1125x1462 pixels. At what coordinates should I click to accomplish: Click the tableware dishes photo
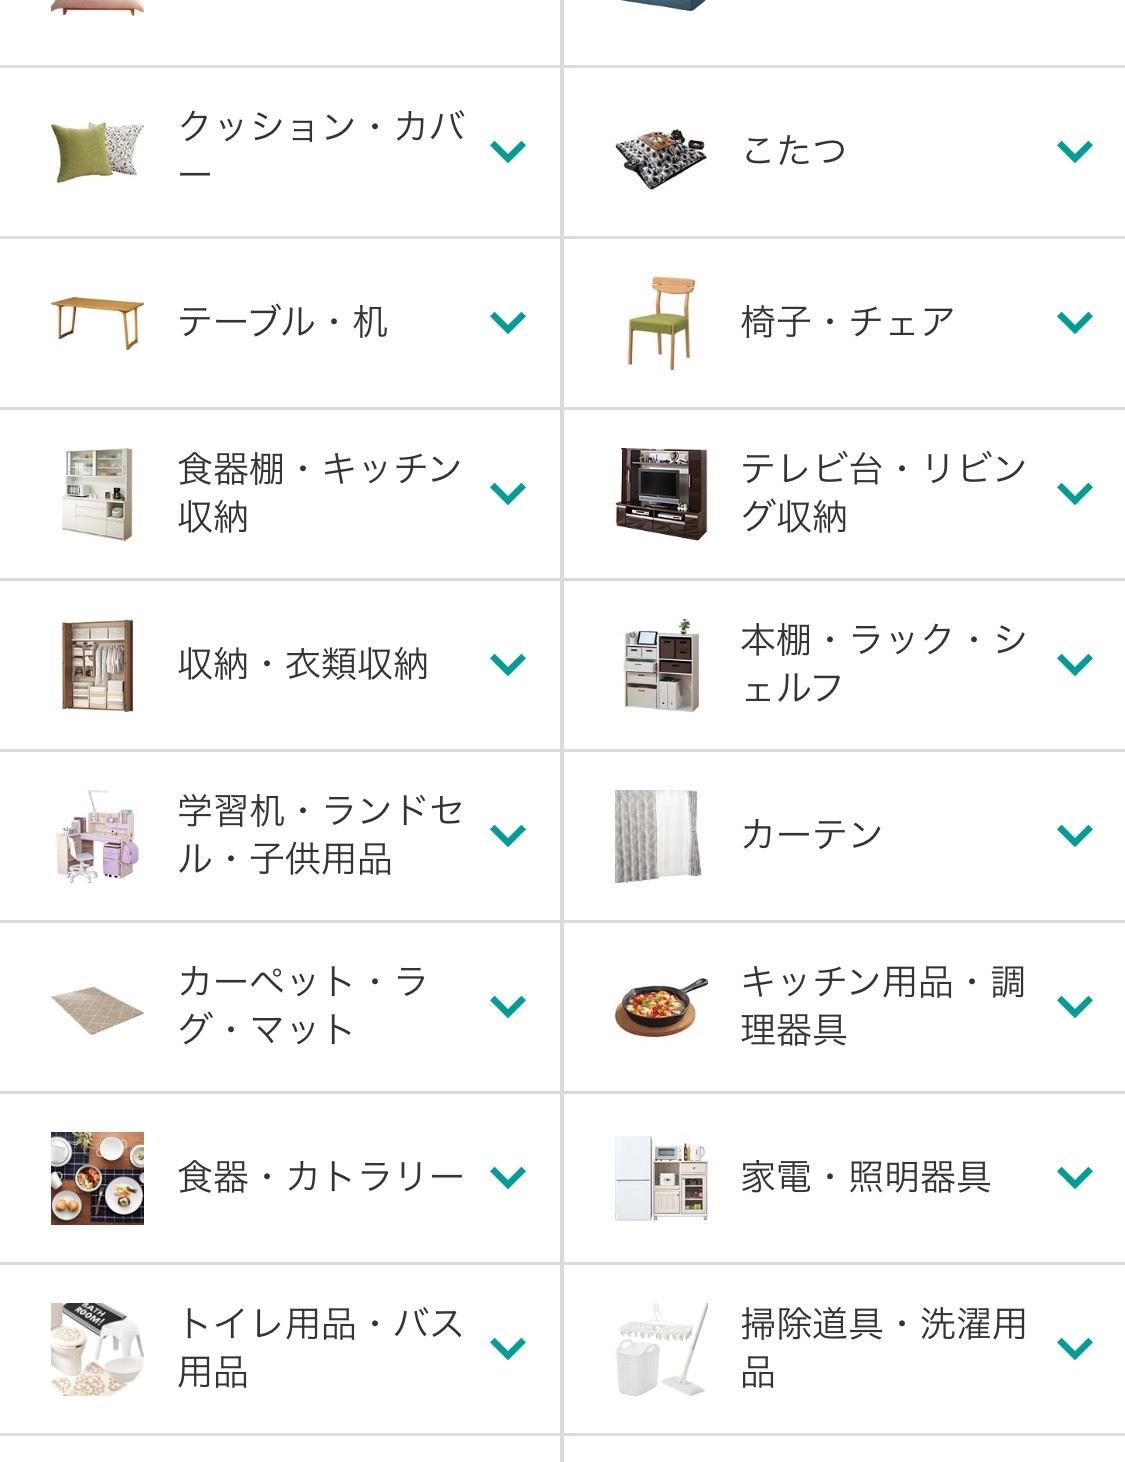point(97,1178)
